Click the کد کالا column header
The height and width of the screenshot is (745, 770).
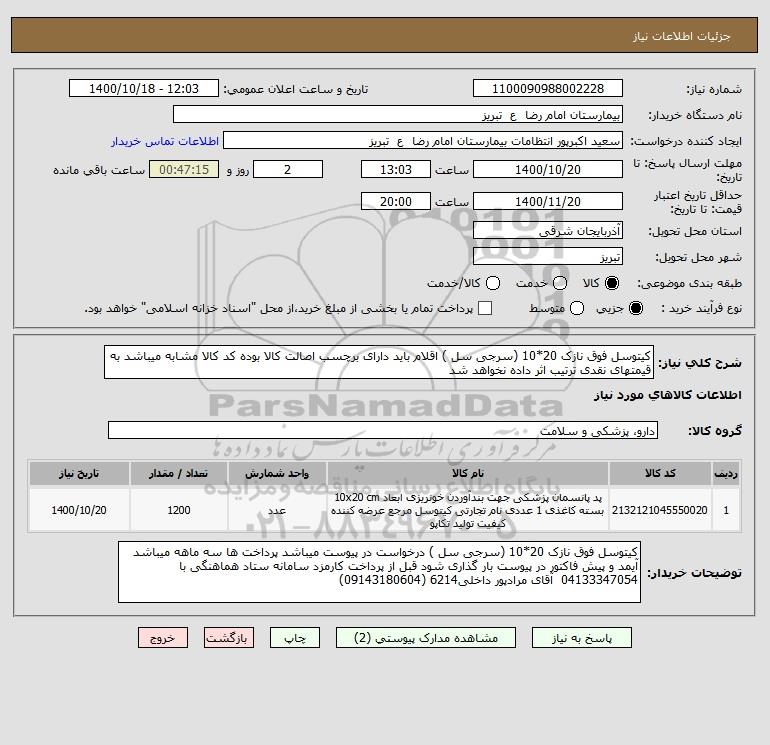point(660,473)
